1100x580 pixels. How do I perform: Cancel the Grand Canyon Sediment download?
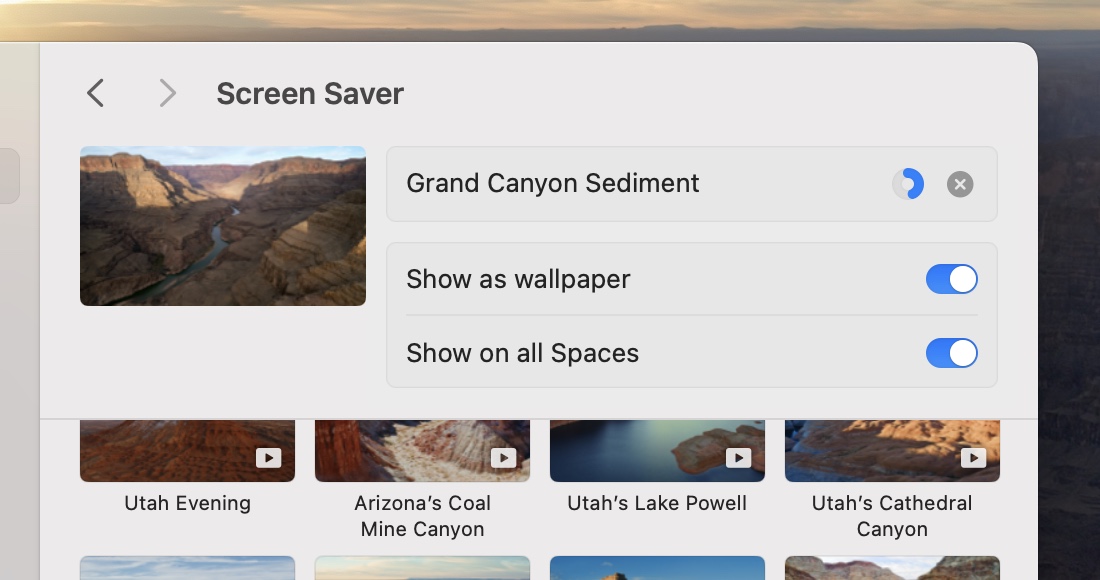coord(960,184)
